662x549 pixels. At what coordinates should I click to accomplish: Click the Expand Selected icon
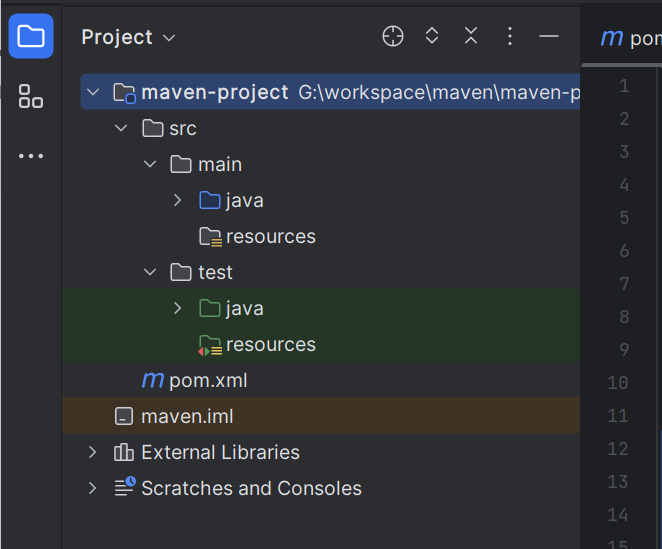[x=432, y=37]
